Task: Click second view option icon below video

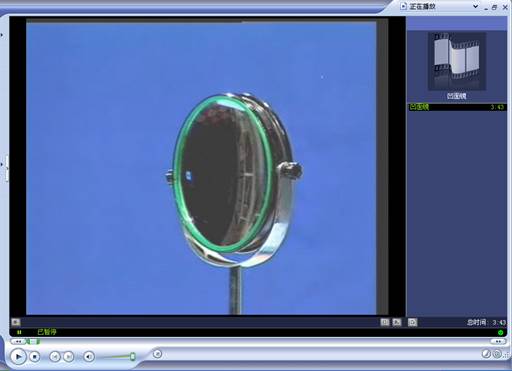Action: 397,322
